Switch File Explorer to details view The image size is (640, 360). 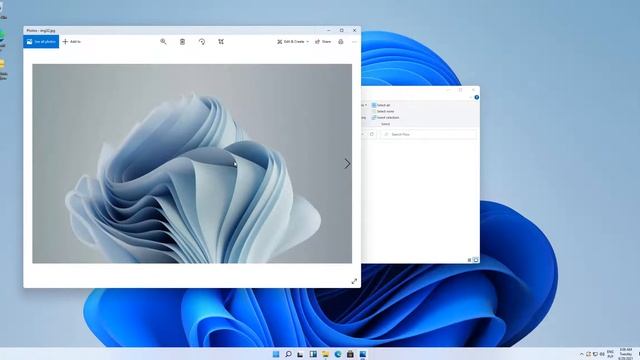coord(469,260)
